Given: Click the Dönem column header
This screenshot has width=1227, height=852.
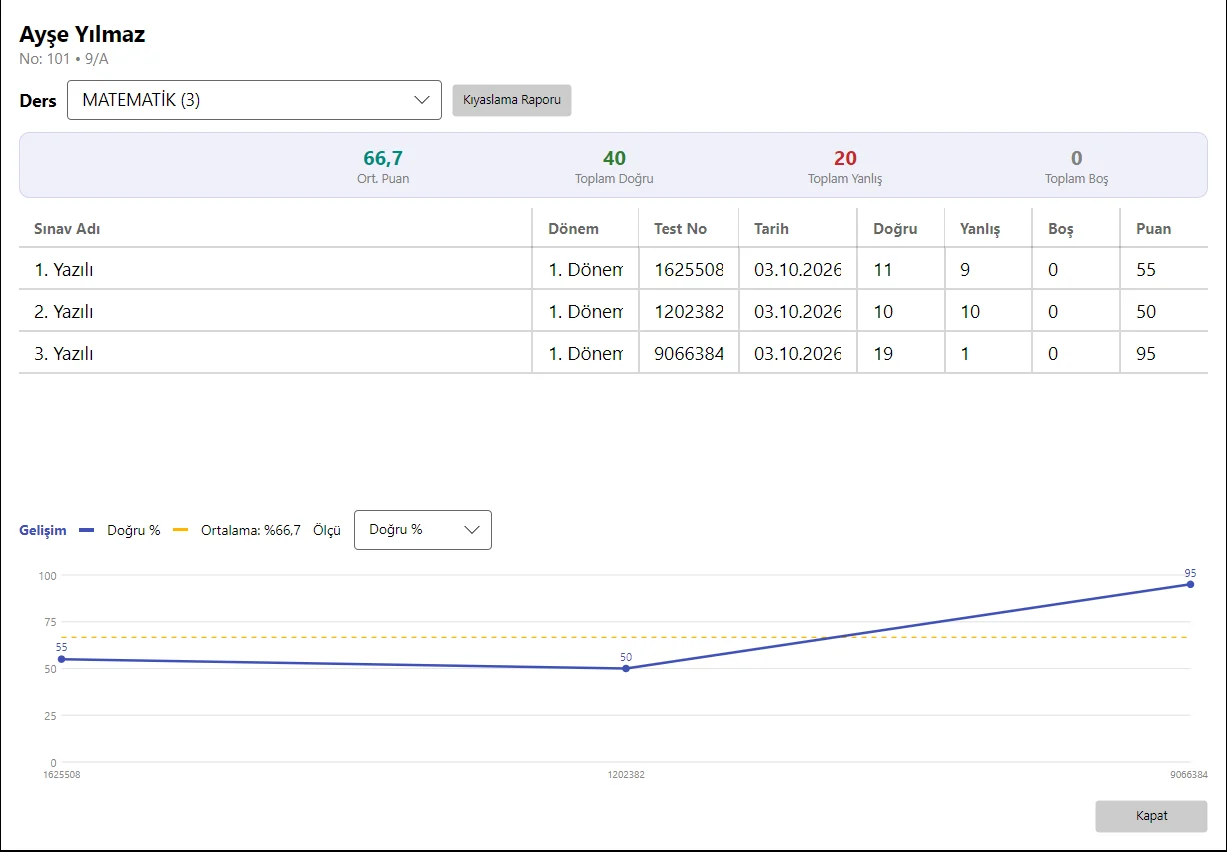Looking at the screenshot, I should point(573,229).
